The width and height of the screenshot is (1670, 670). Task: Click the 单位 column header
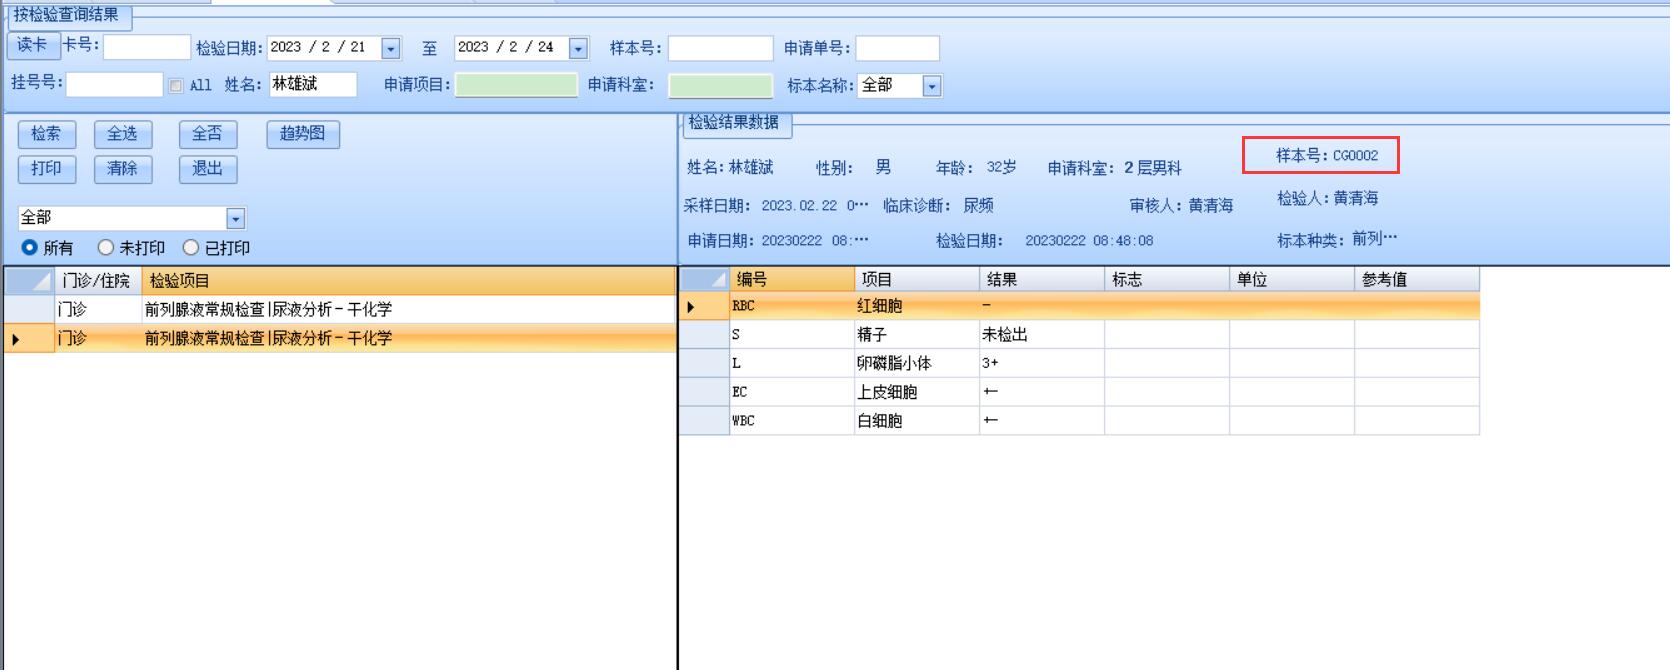point(1292,280)
